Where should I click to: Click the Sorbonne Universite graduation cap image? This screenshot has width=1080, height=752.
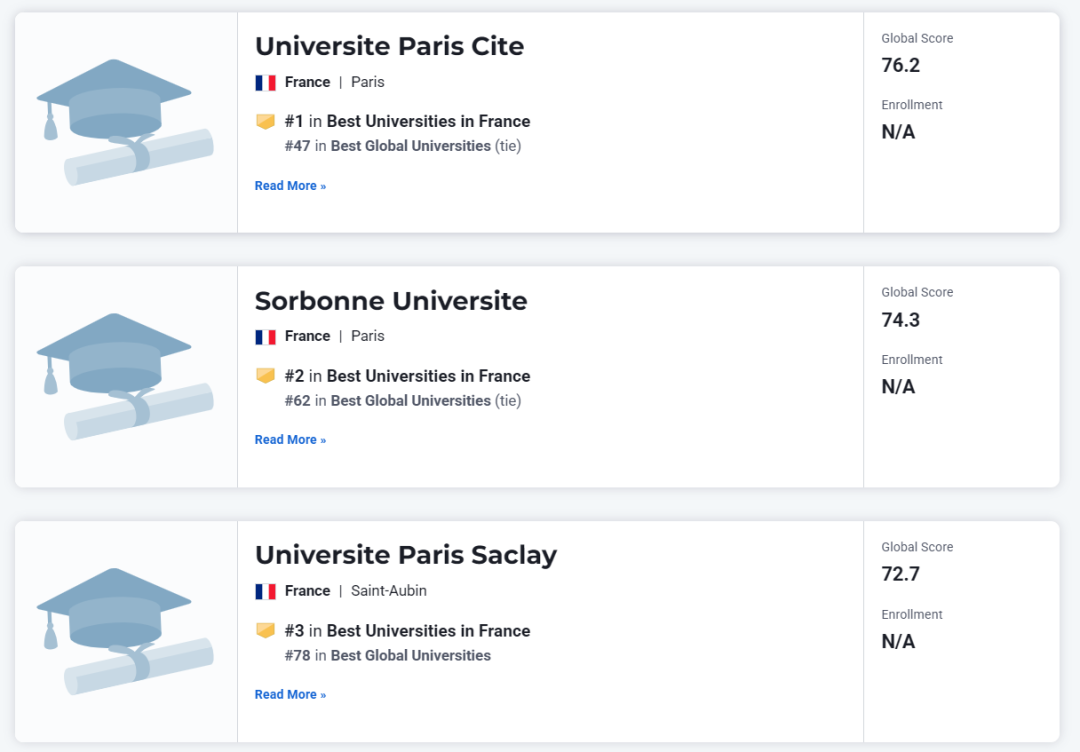pyautogui.click(x=125, y=377)
